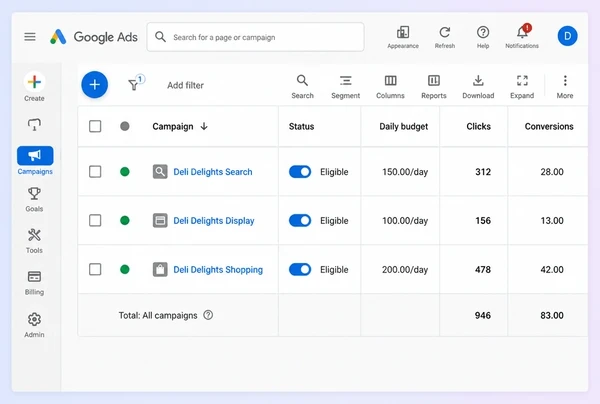Screen dimensions: 600x404
Task: Open the hamburger main menu
Action: [30, 37]
